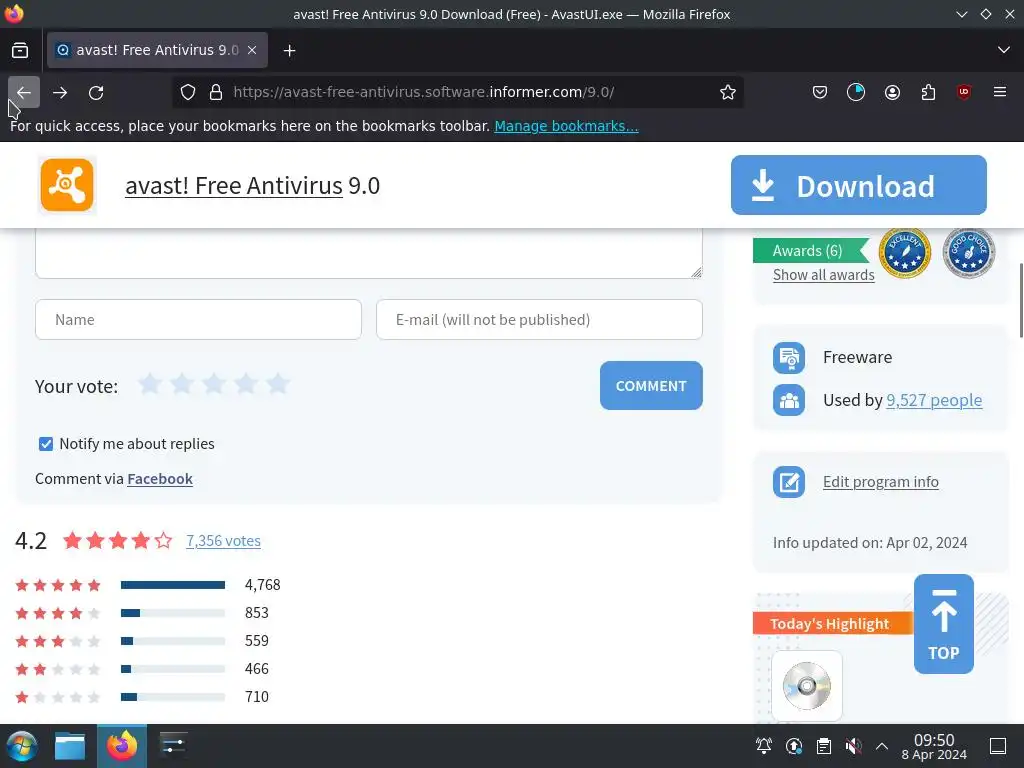Open the notifications bell in tray
This screenshot has width=1024, height=768.
(x=763, y=746)
